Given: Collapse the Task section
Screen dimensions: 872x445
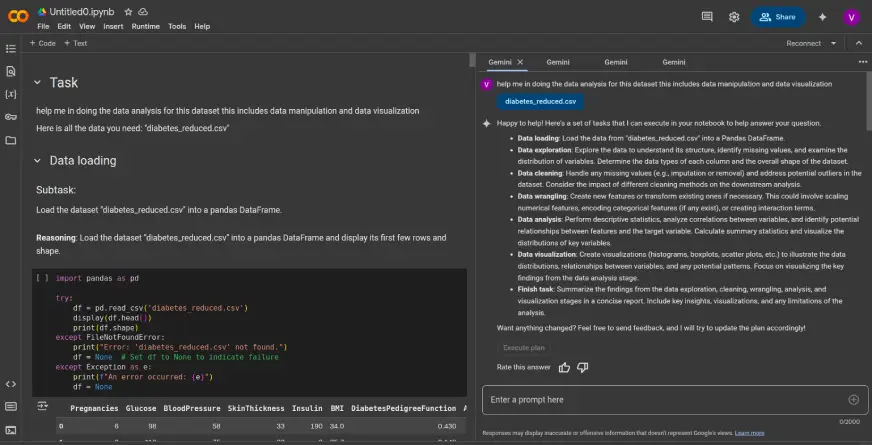Looking at the screenshot, I should 37,83.
